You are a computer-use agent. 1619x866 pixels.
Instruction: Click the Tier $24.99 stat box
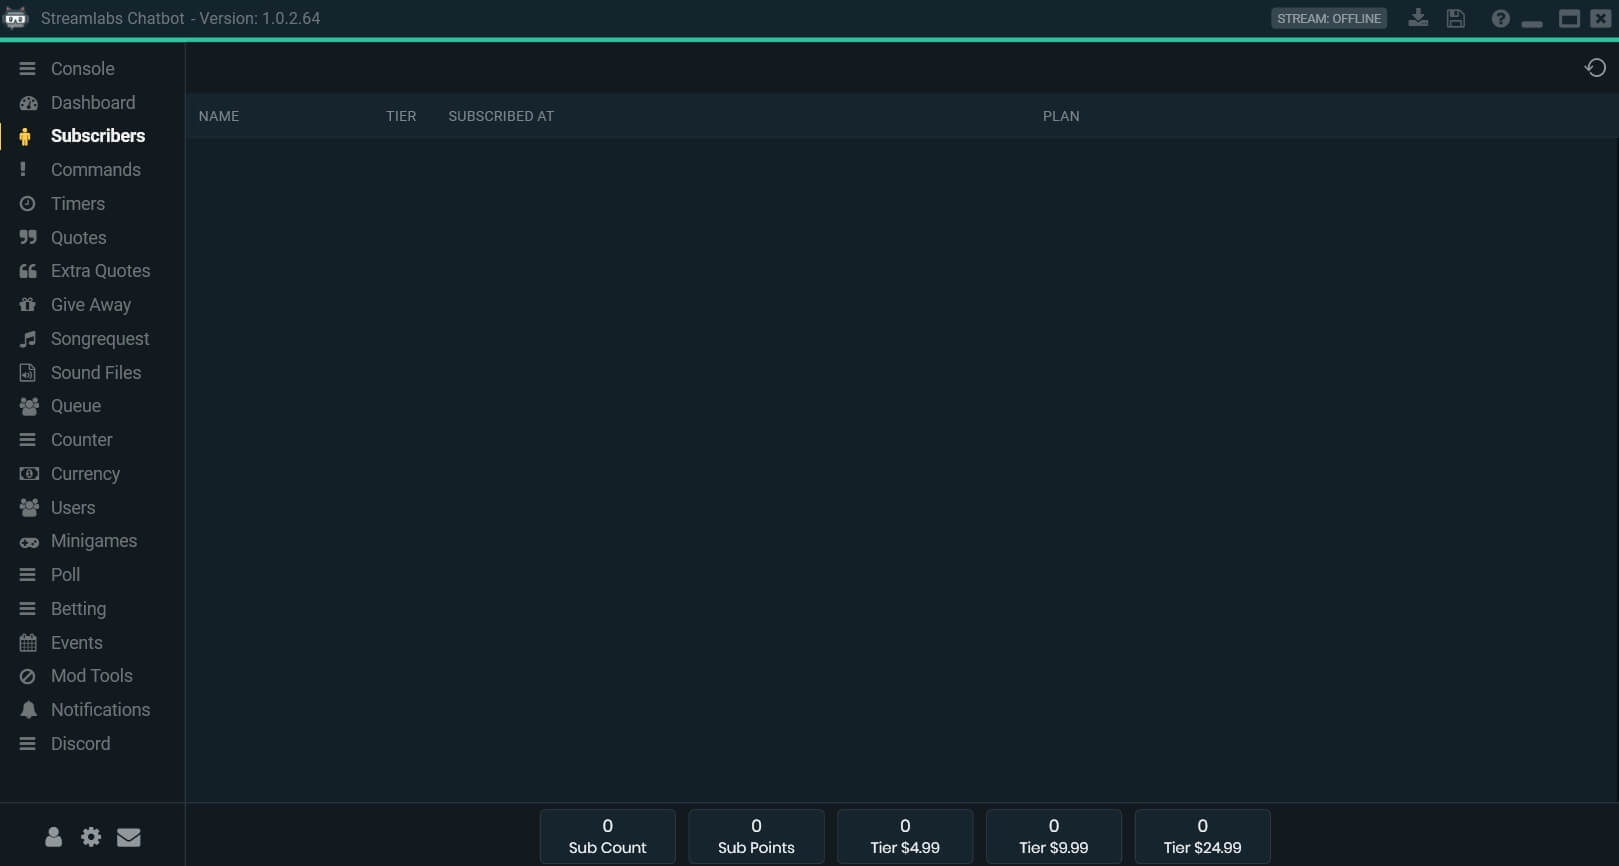pyautogui.click(x=1202, y=836)
